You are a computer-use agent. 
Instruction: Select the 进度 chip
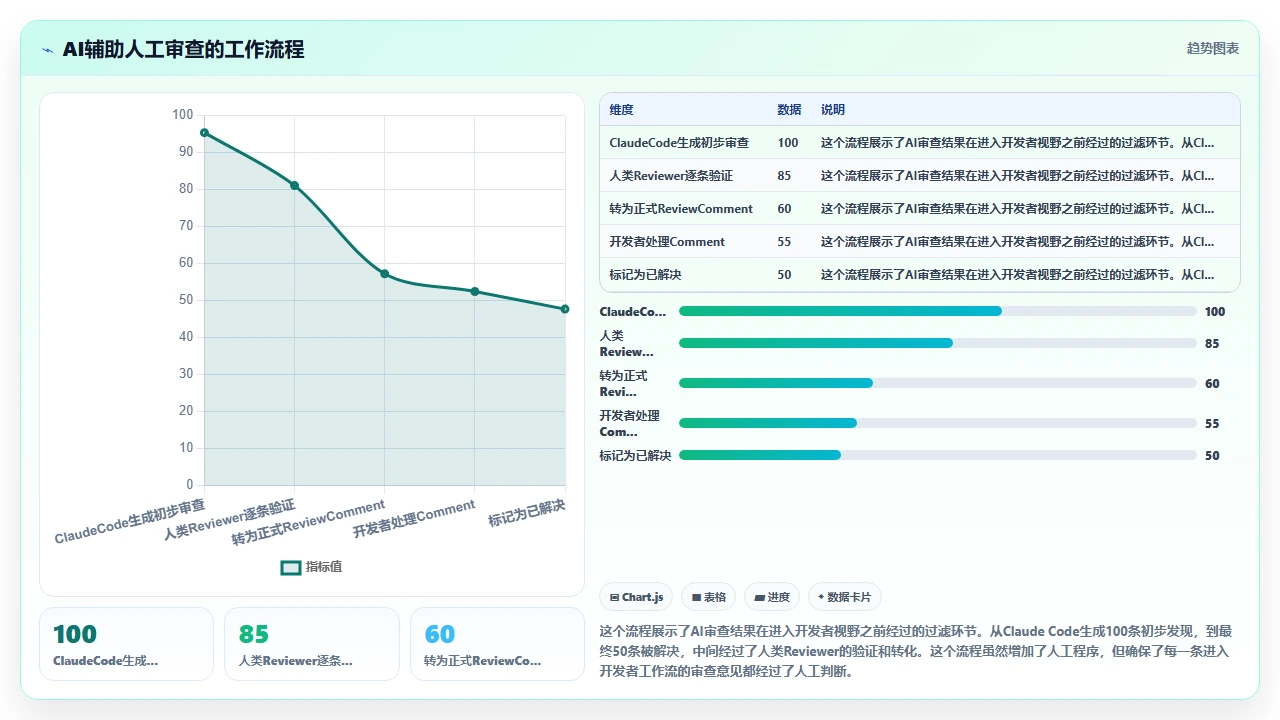(772, 597)
